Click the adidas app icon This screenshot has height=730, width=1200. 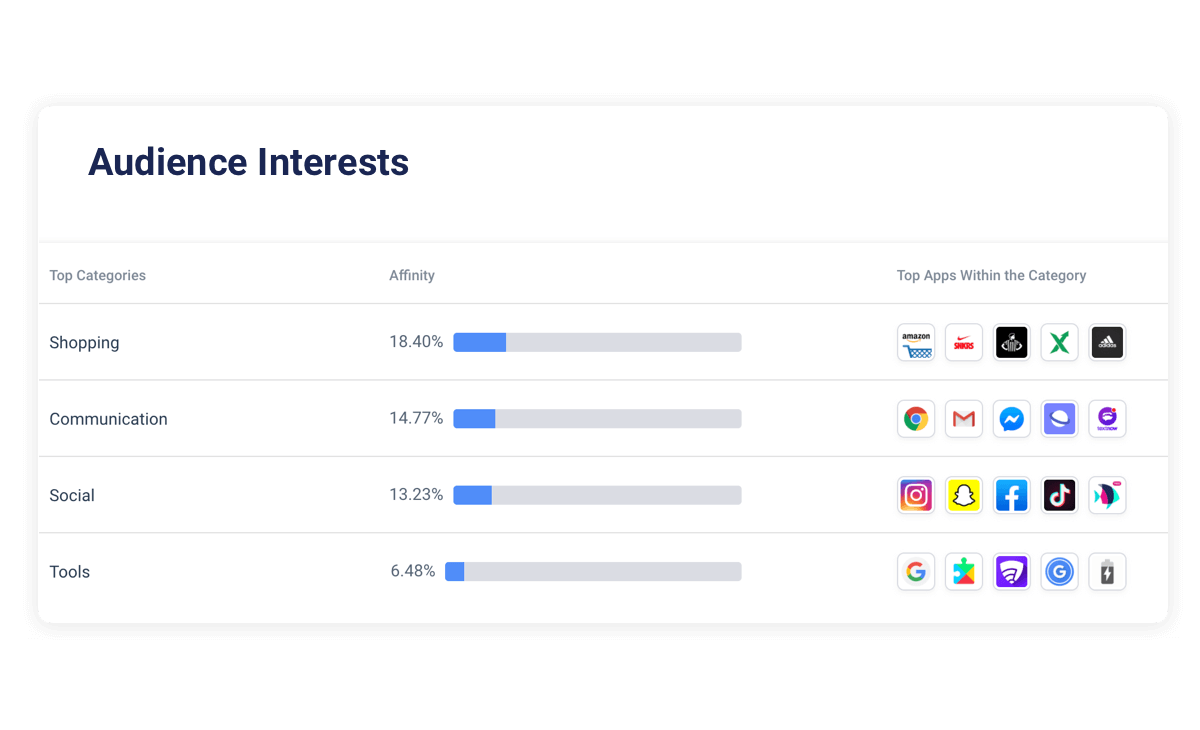click(x=1107, y=342)
